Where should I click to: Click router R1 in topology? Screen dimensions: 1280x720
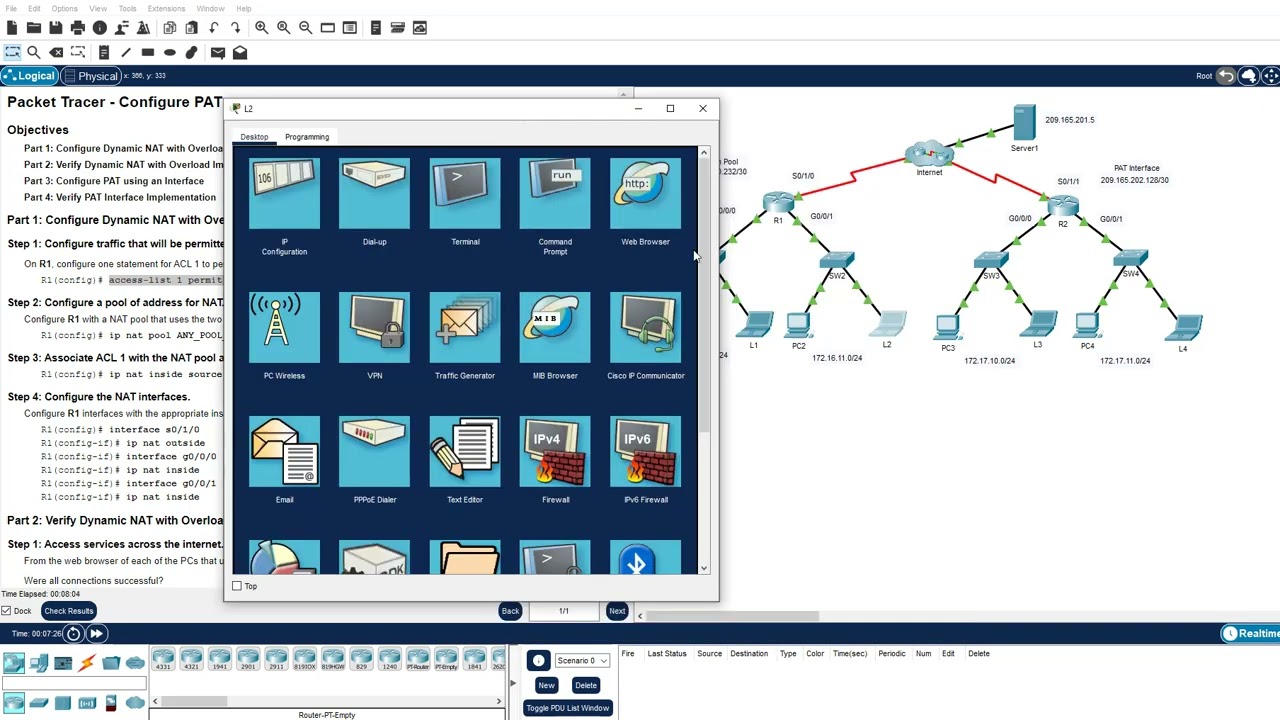778,204
